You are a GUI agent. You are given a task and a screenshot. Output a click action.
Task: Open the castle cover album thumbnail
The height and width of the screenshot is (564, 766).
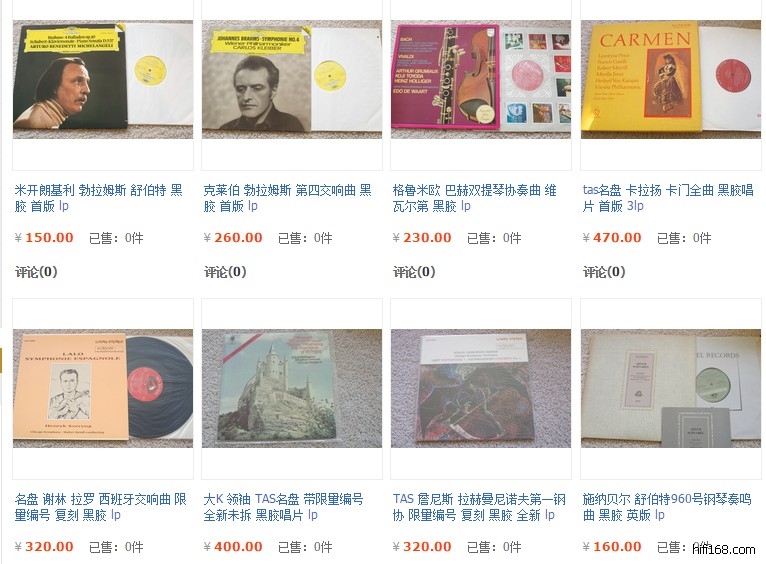pyautogui.click(x=292, y=388)
